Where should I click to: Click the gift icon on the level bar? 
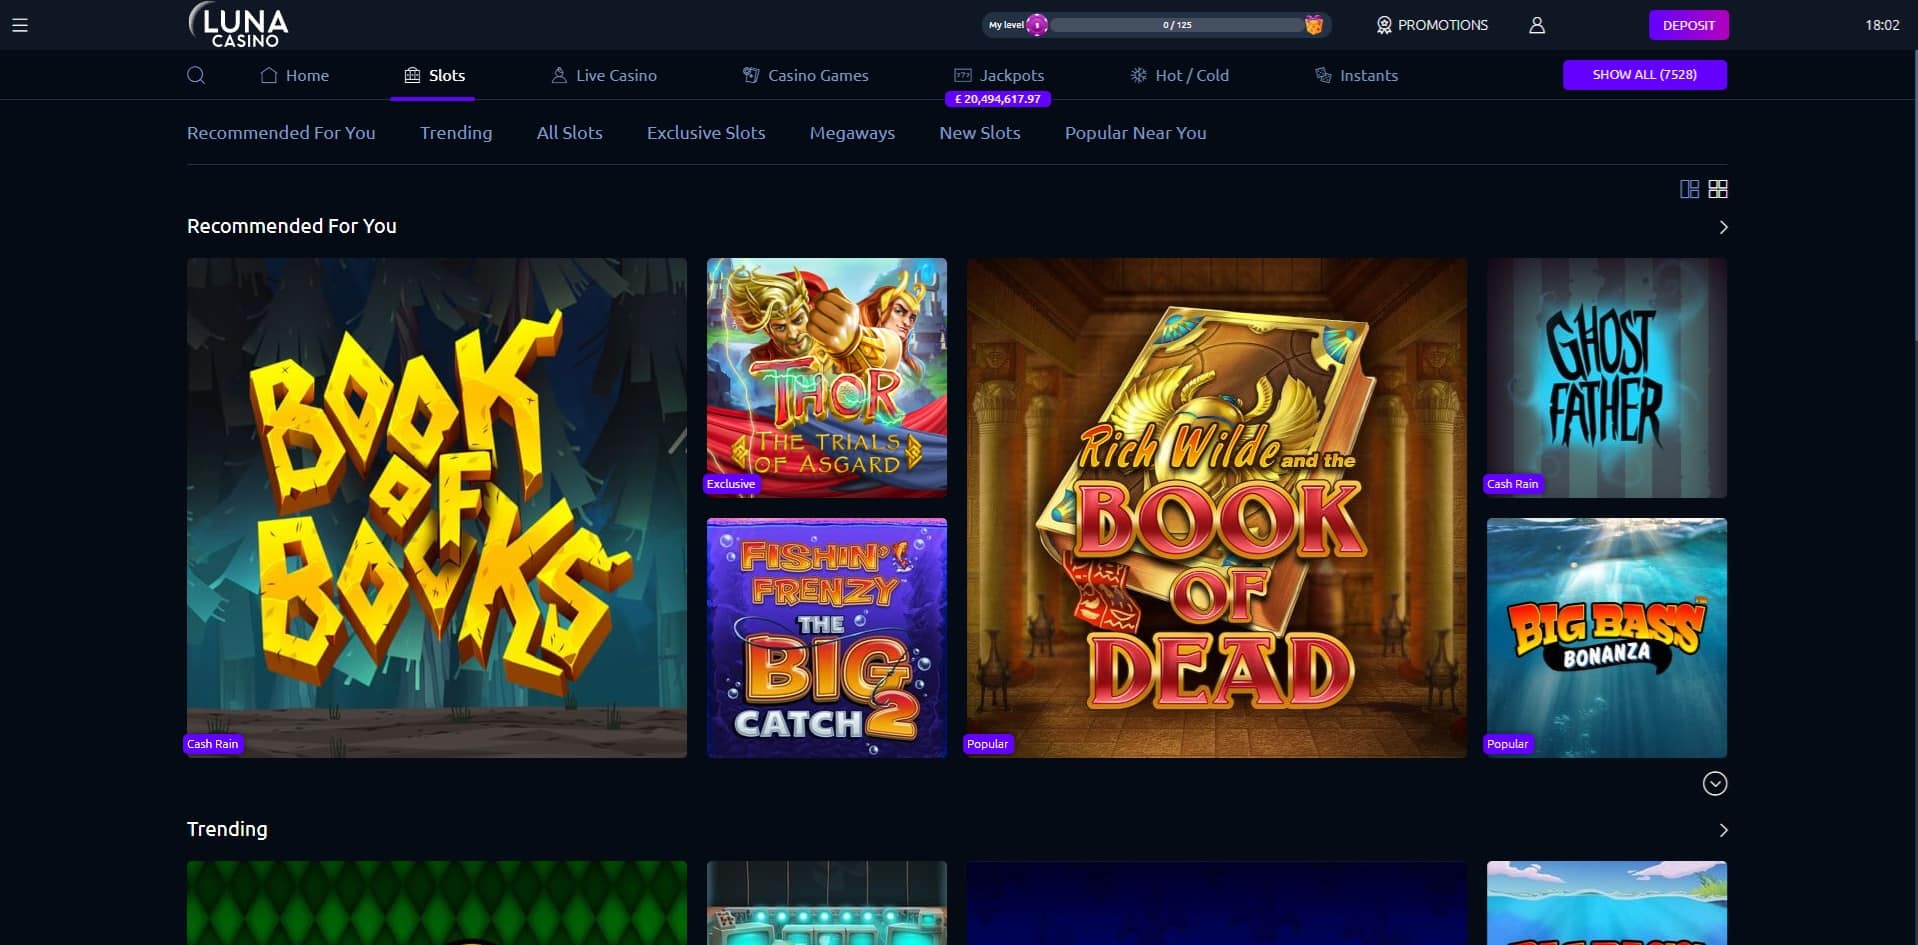pos(1315,24)
